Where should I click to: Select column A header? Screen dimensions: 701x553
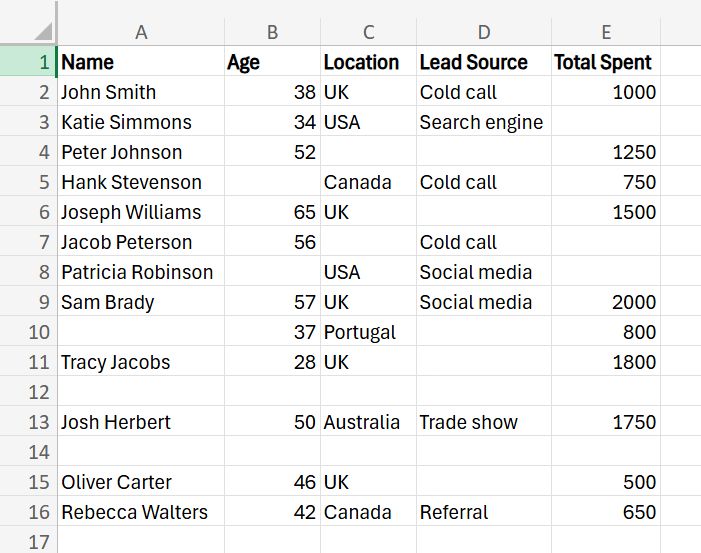click(141, 32)
